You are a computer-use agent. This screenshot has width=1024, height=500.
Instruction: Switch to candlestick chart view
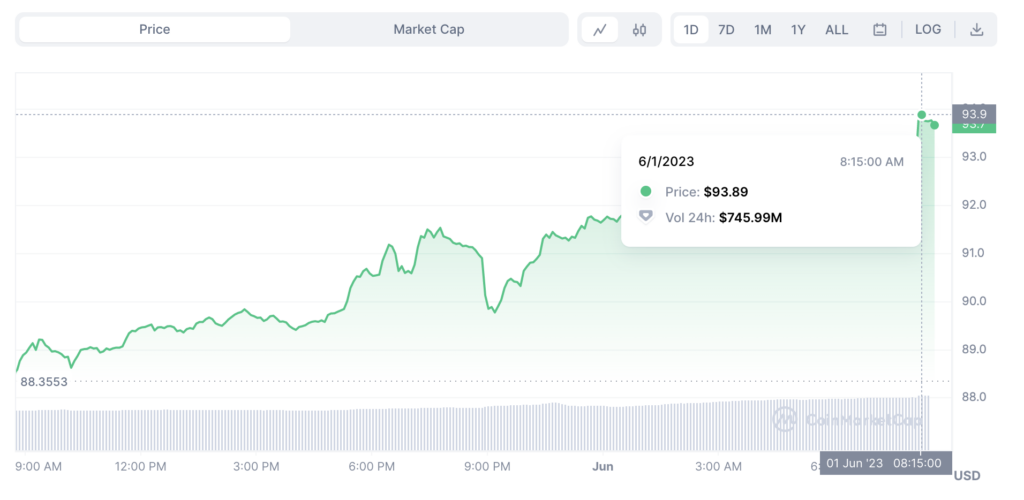(x=639, y=30)
